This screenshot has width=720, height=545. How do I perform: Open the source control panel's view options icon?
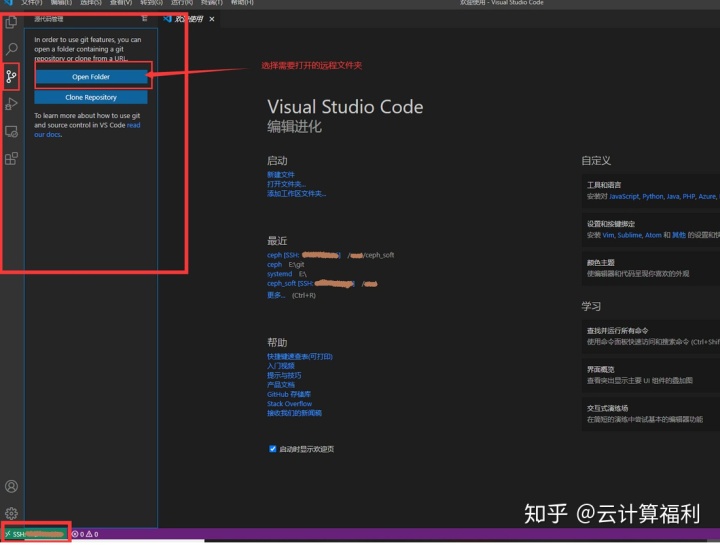click(144, 19)
